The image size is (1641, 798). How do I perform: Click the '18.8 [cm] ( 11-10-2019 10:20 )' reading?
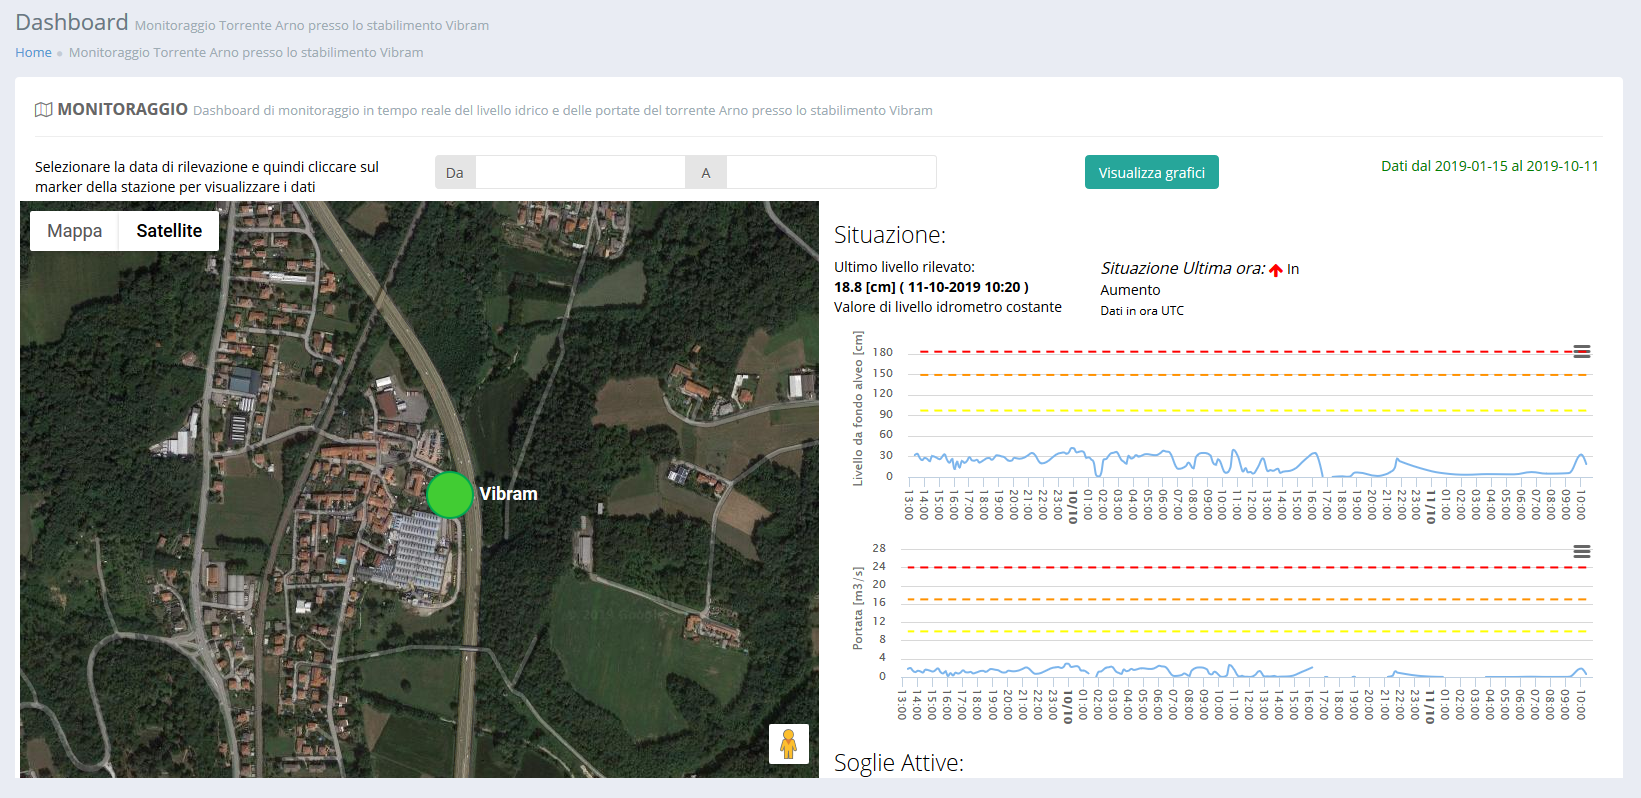tap(931, 287)
